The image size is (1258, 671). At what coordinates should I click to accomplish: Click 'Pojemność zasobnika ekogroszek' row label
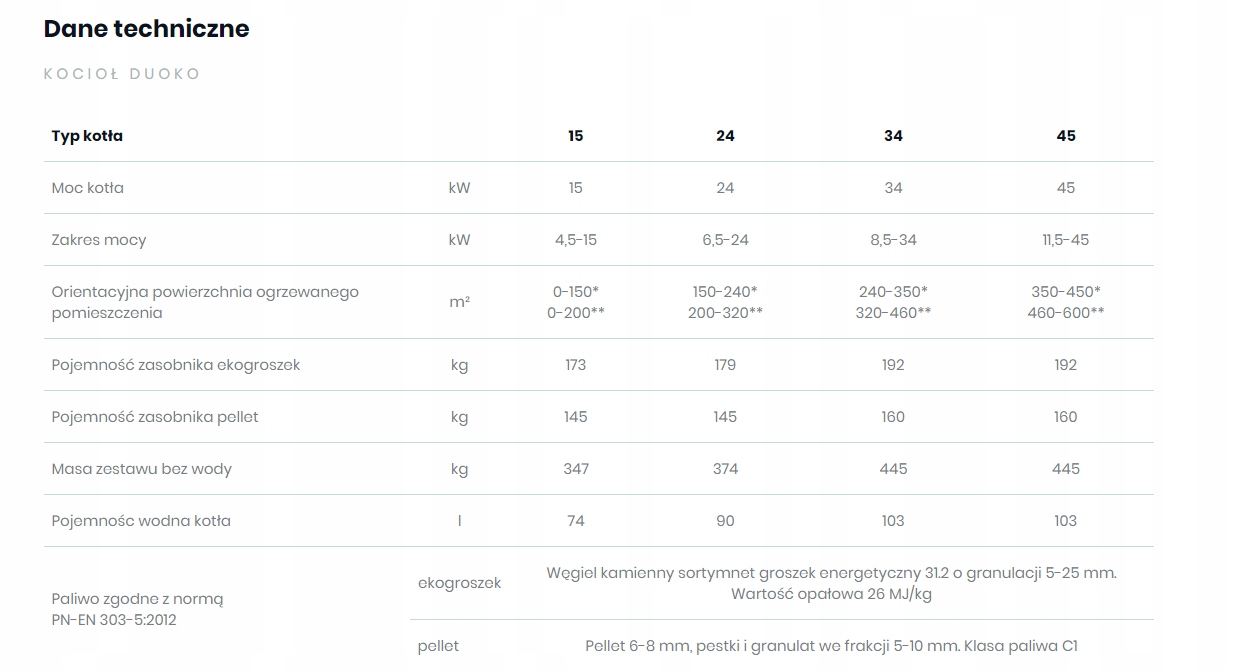(176, 365)
